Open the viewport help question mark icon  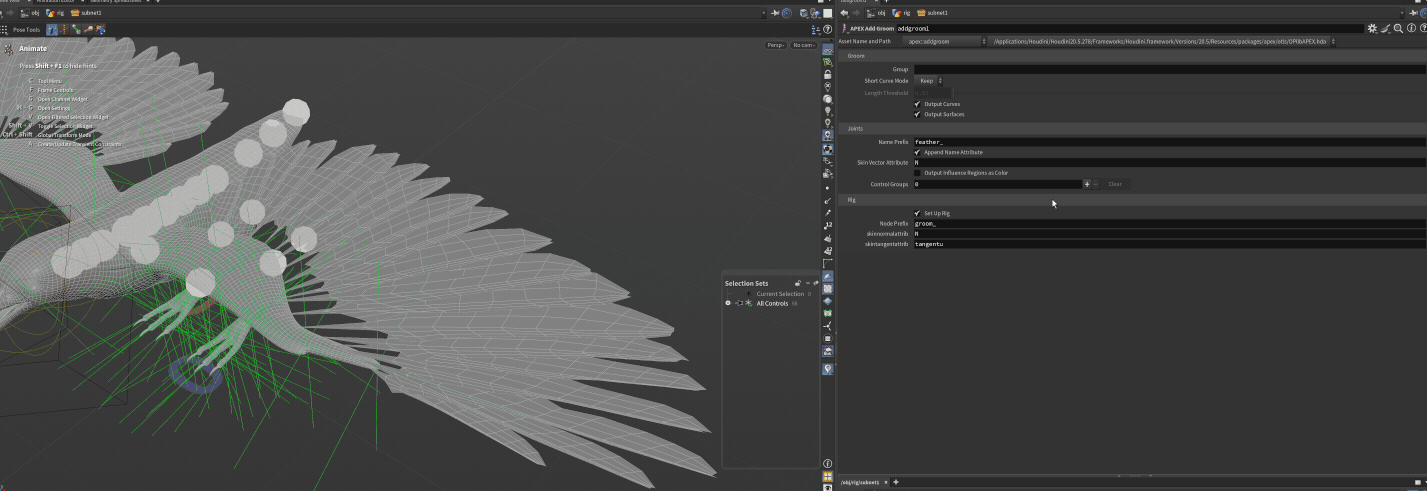827,29
